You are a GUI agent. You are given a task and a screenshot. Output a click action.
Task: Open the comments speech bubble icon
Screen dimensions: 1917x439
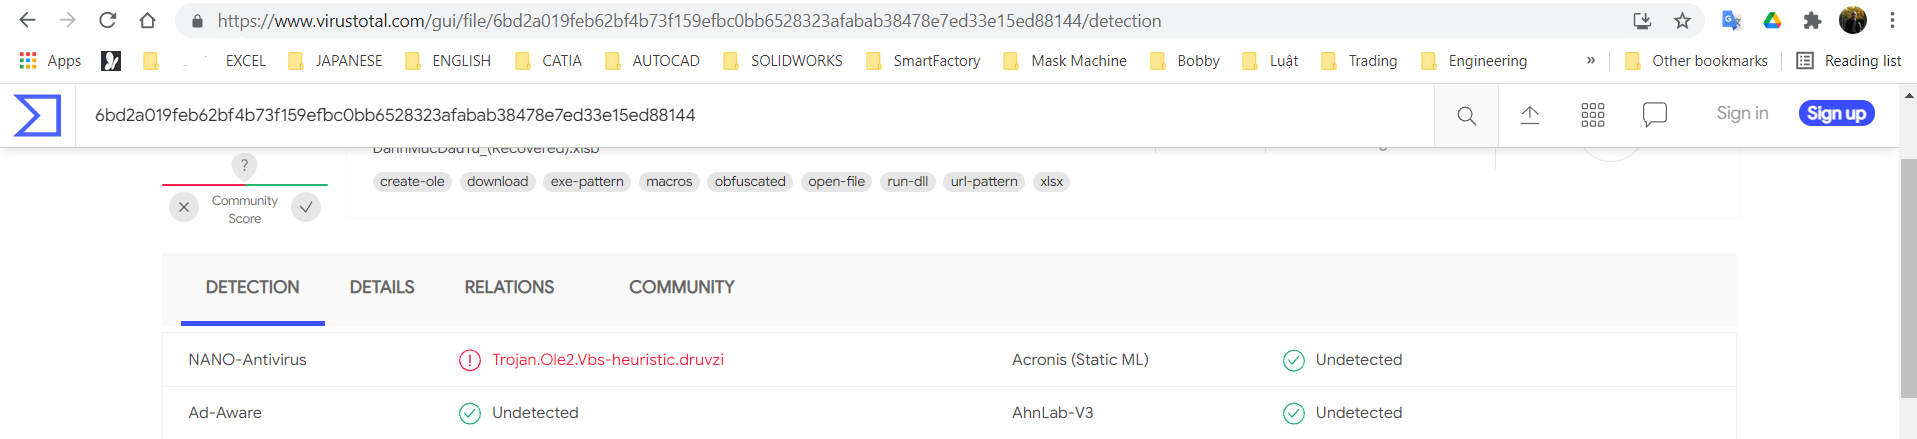pyautogui.click(x=1654, y=115)
